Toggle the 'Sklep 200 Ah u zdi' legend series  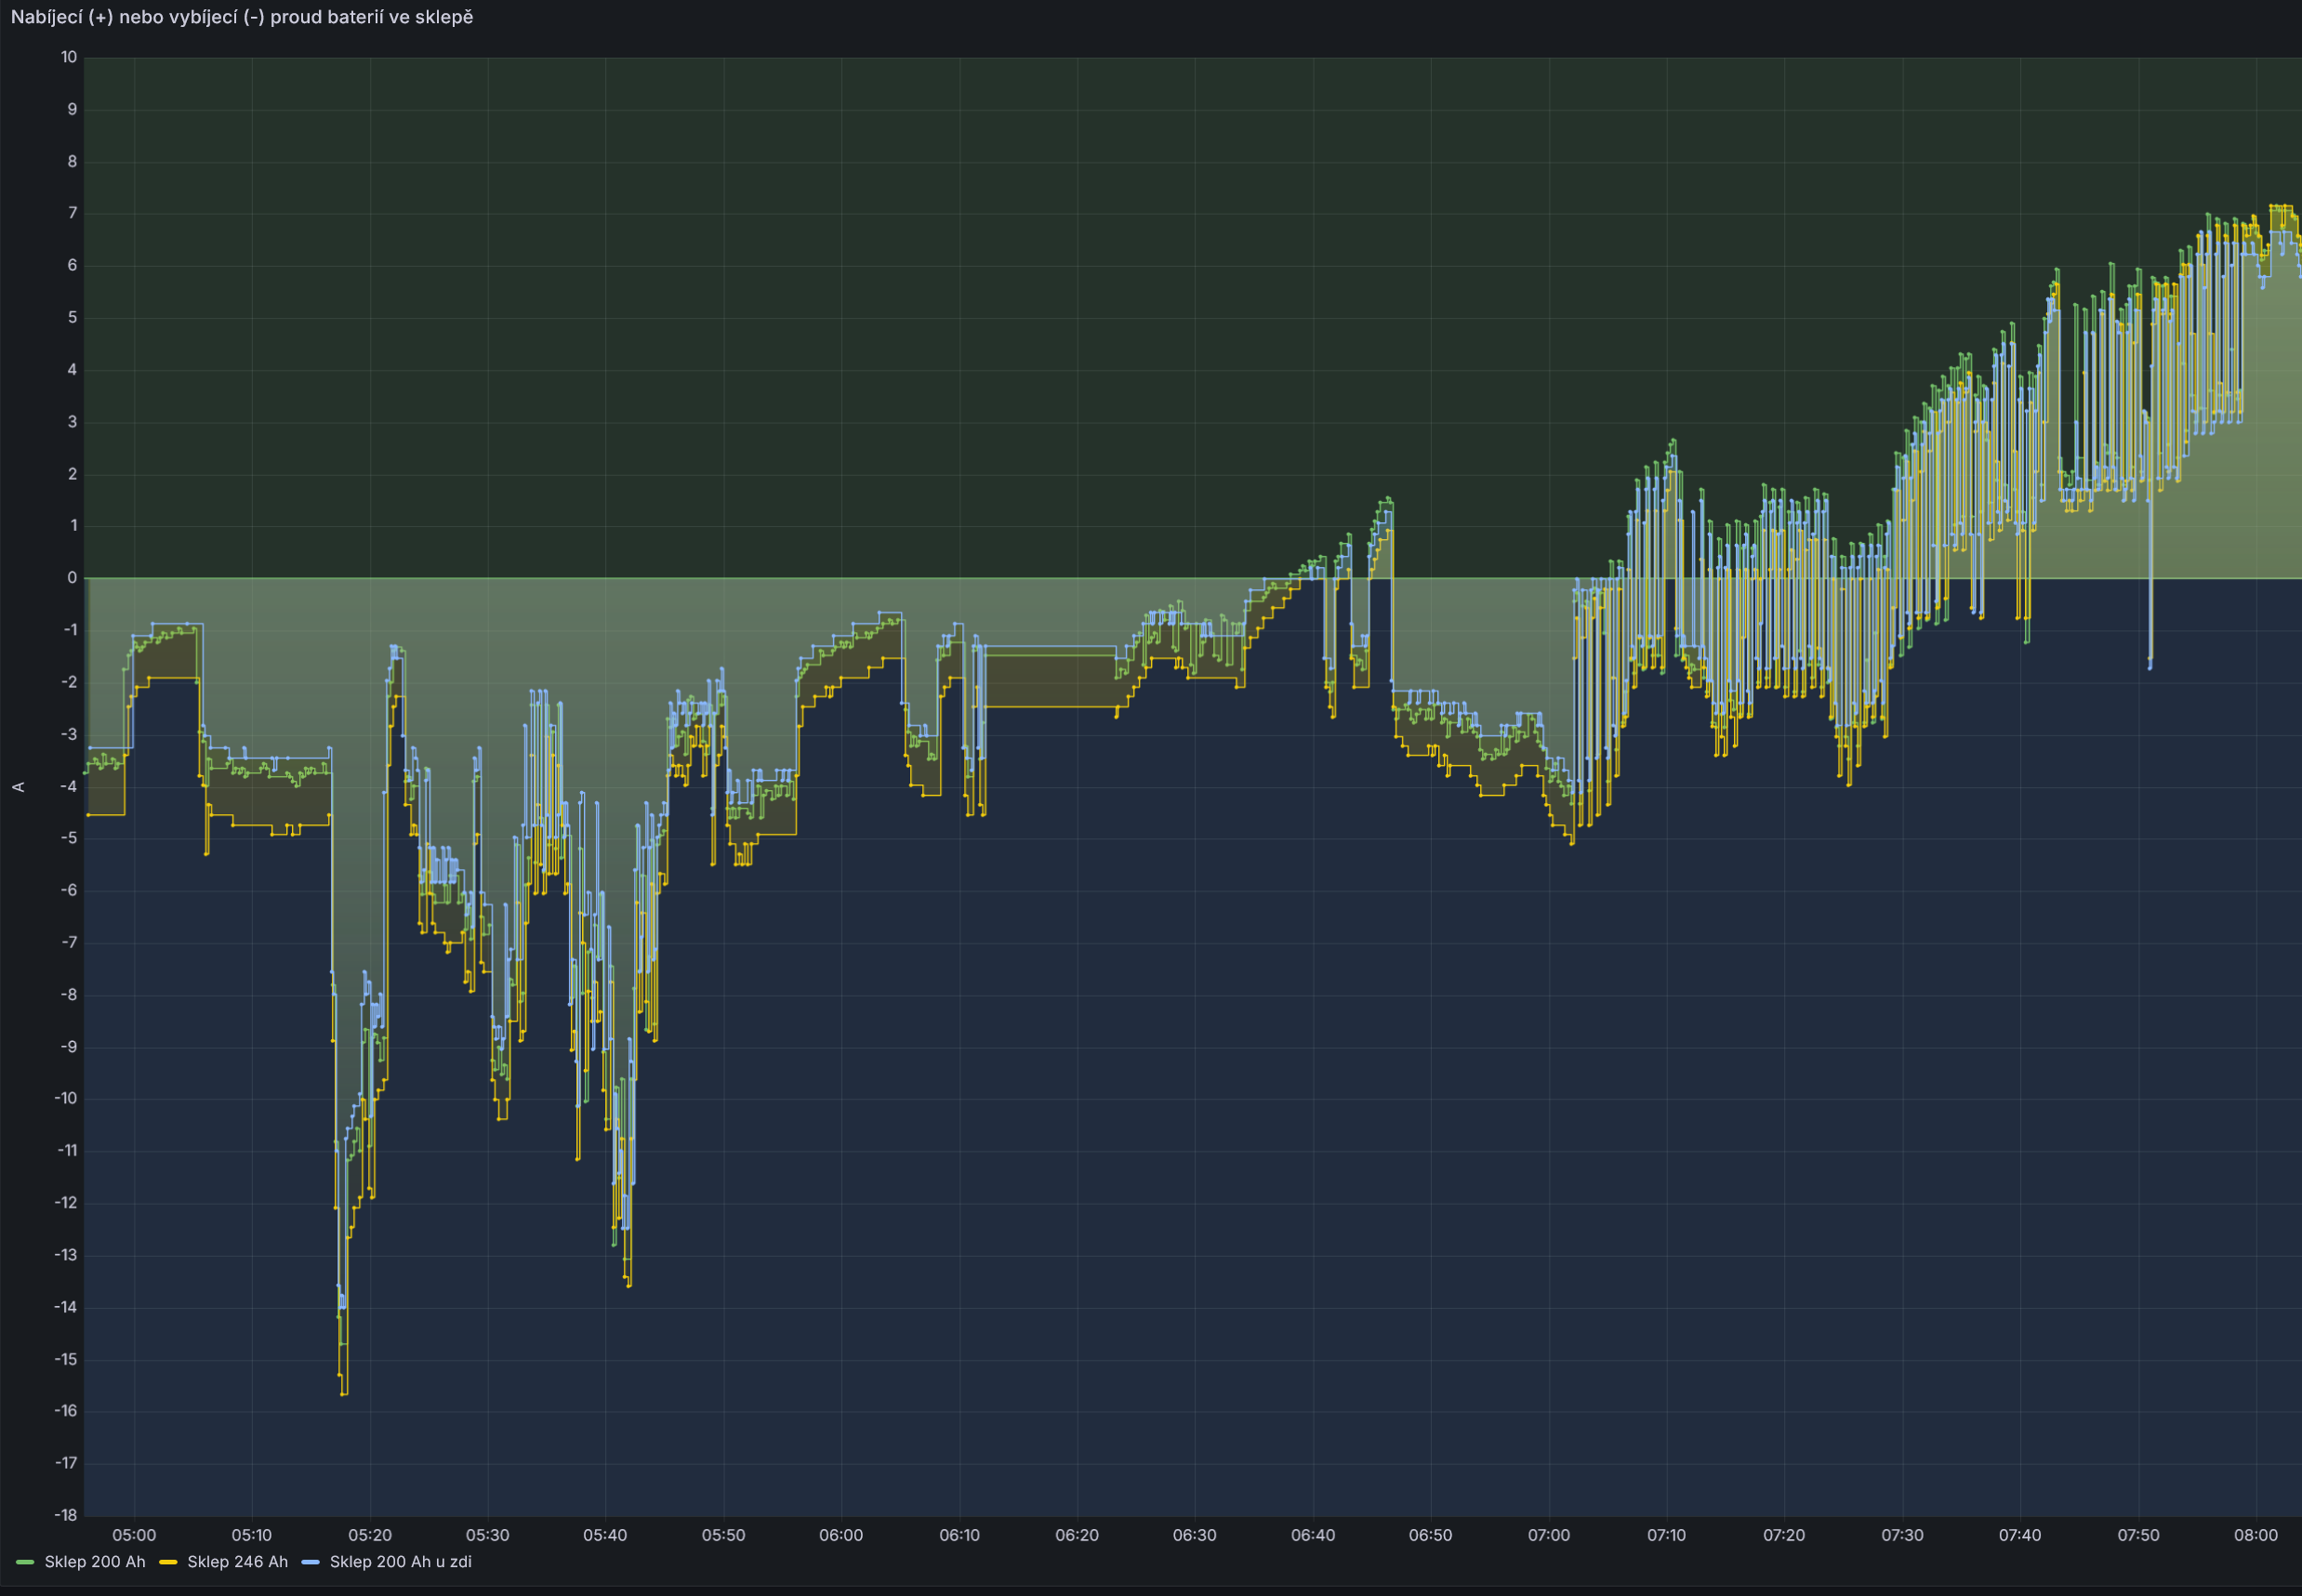[x=400, y=1561]
